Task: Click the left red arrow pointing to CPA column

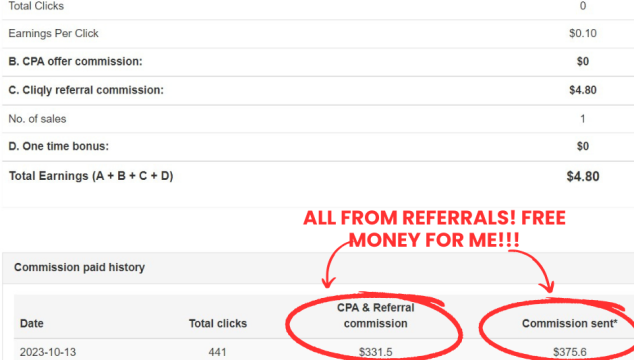Action: (x=334, y=265)
